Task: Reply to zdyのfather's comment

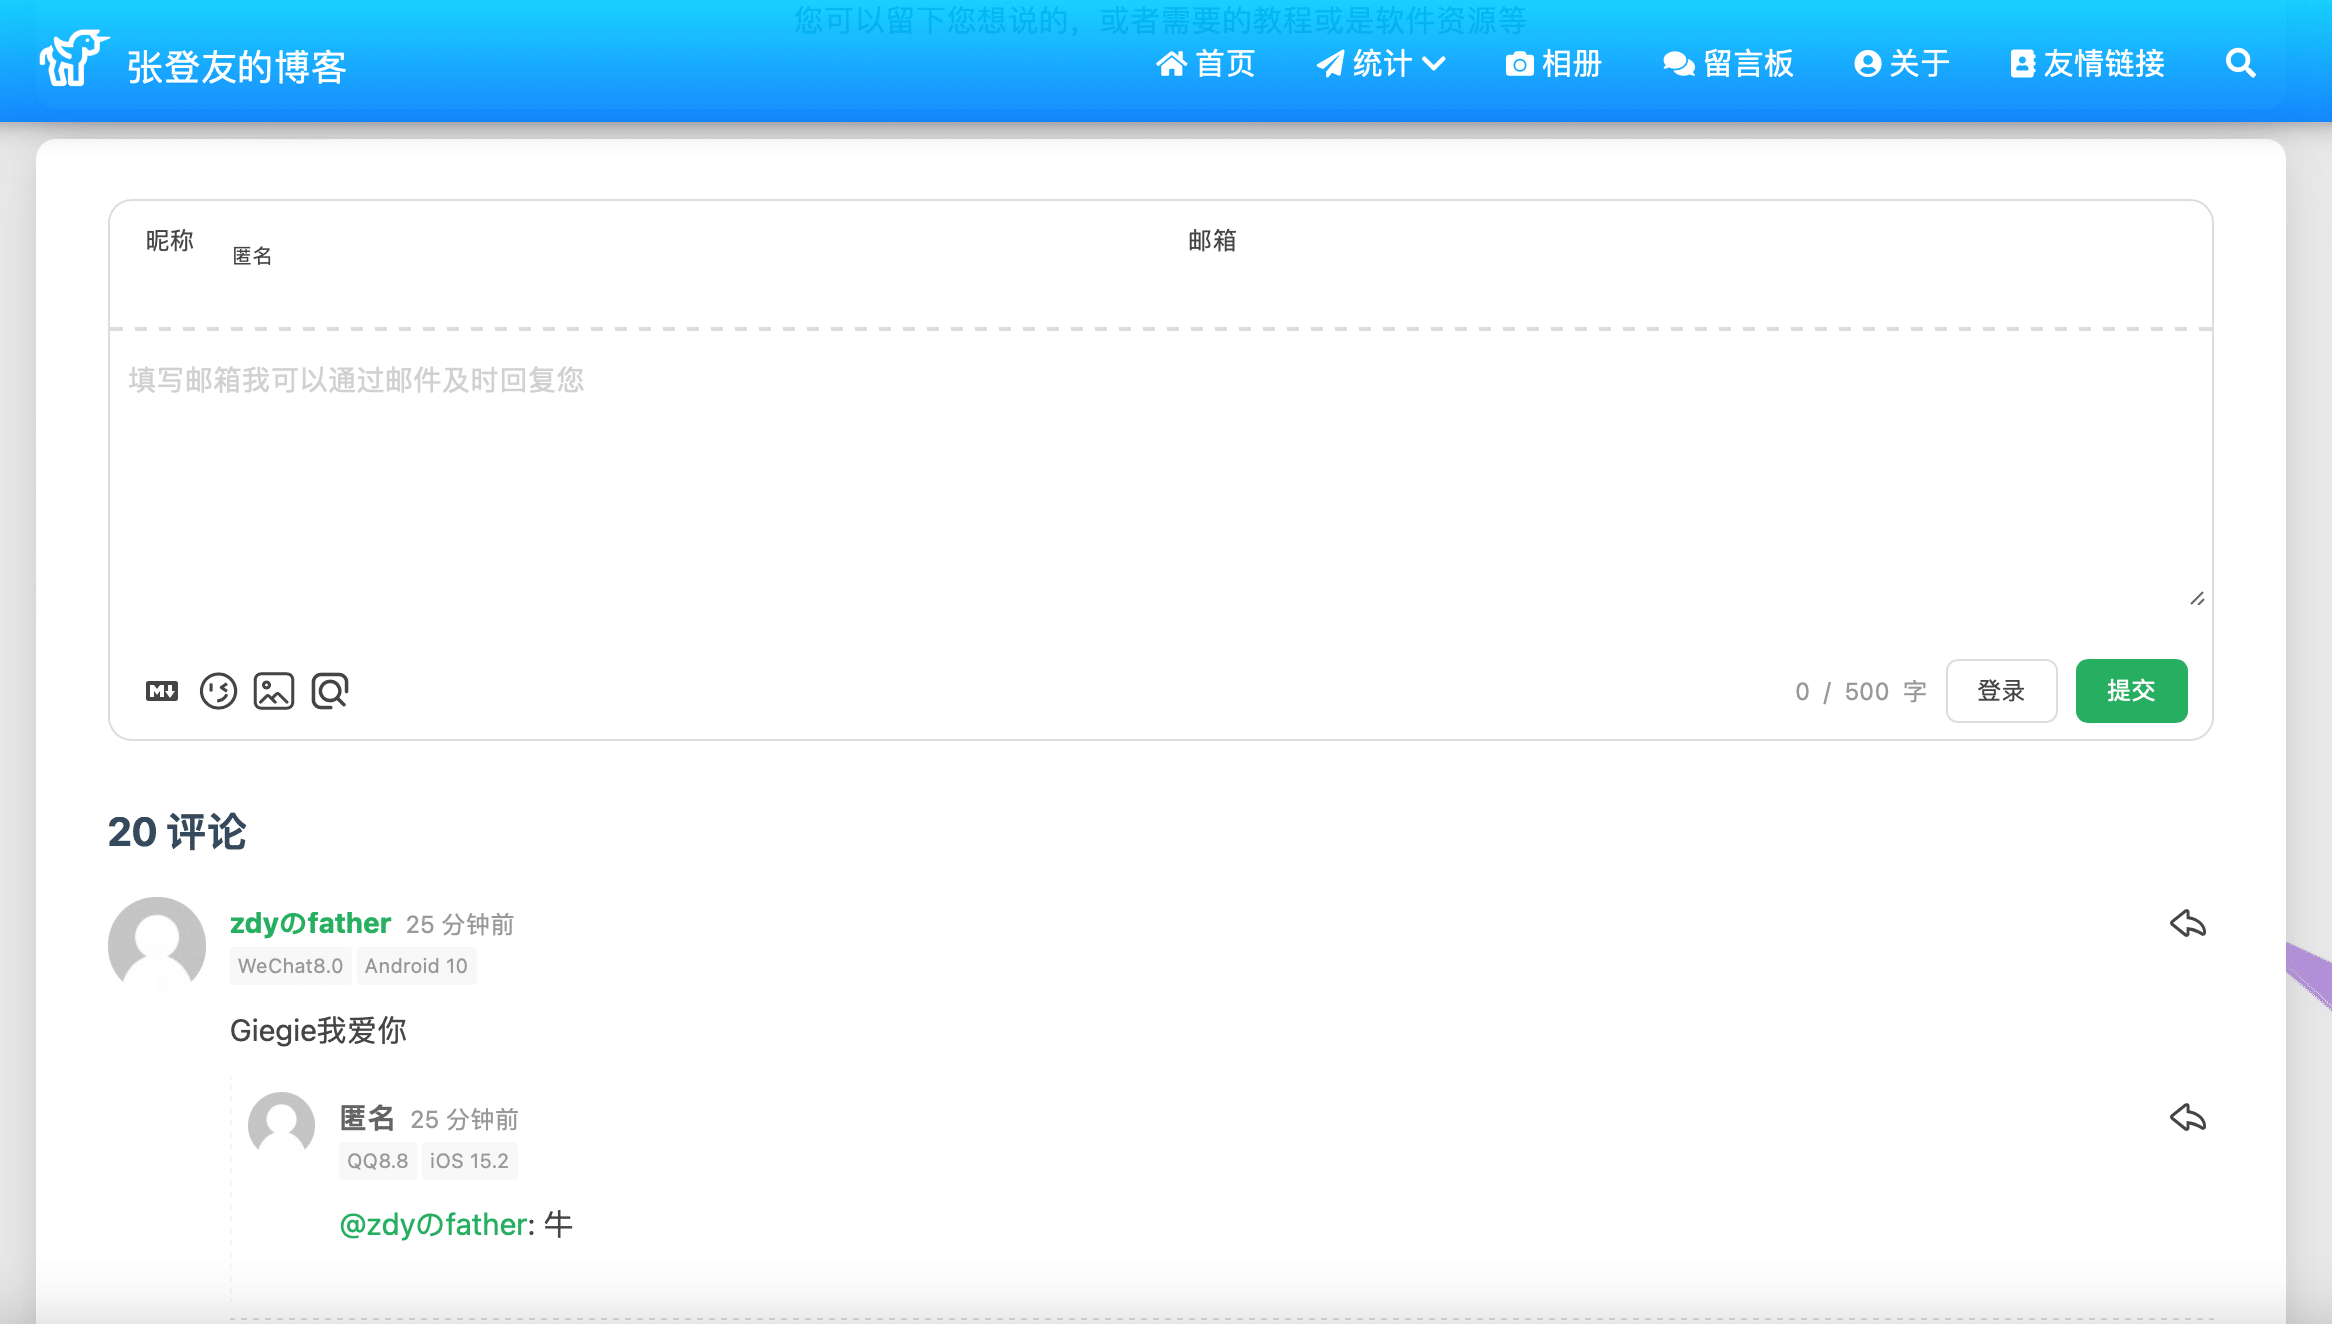Action: click(x=2188, y=923)
